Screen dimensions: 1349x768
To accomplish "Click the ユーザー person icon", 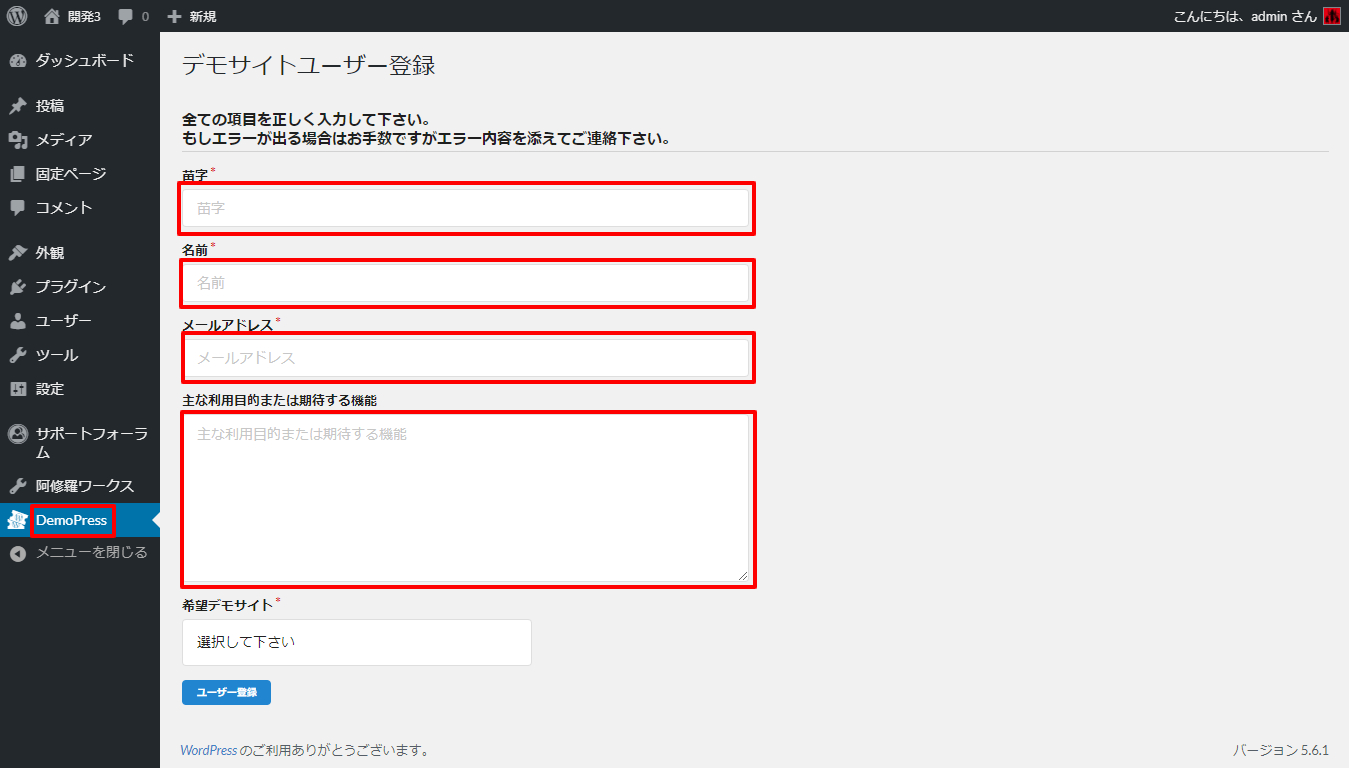I will 18,321.
